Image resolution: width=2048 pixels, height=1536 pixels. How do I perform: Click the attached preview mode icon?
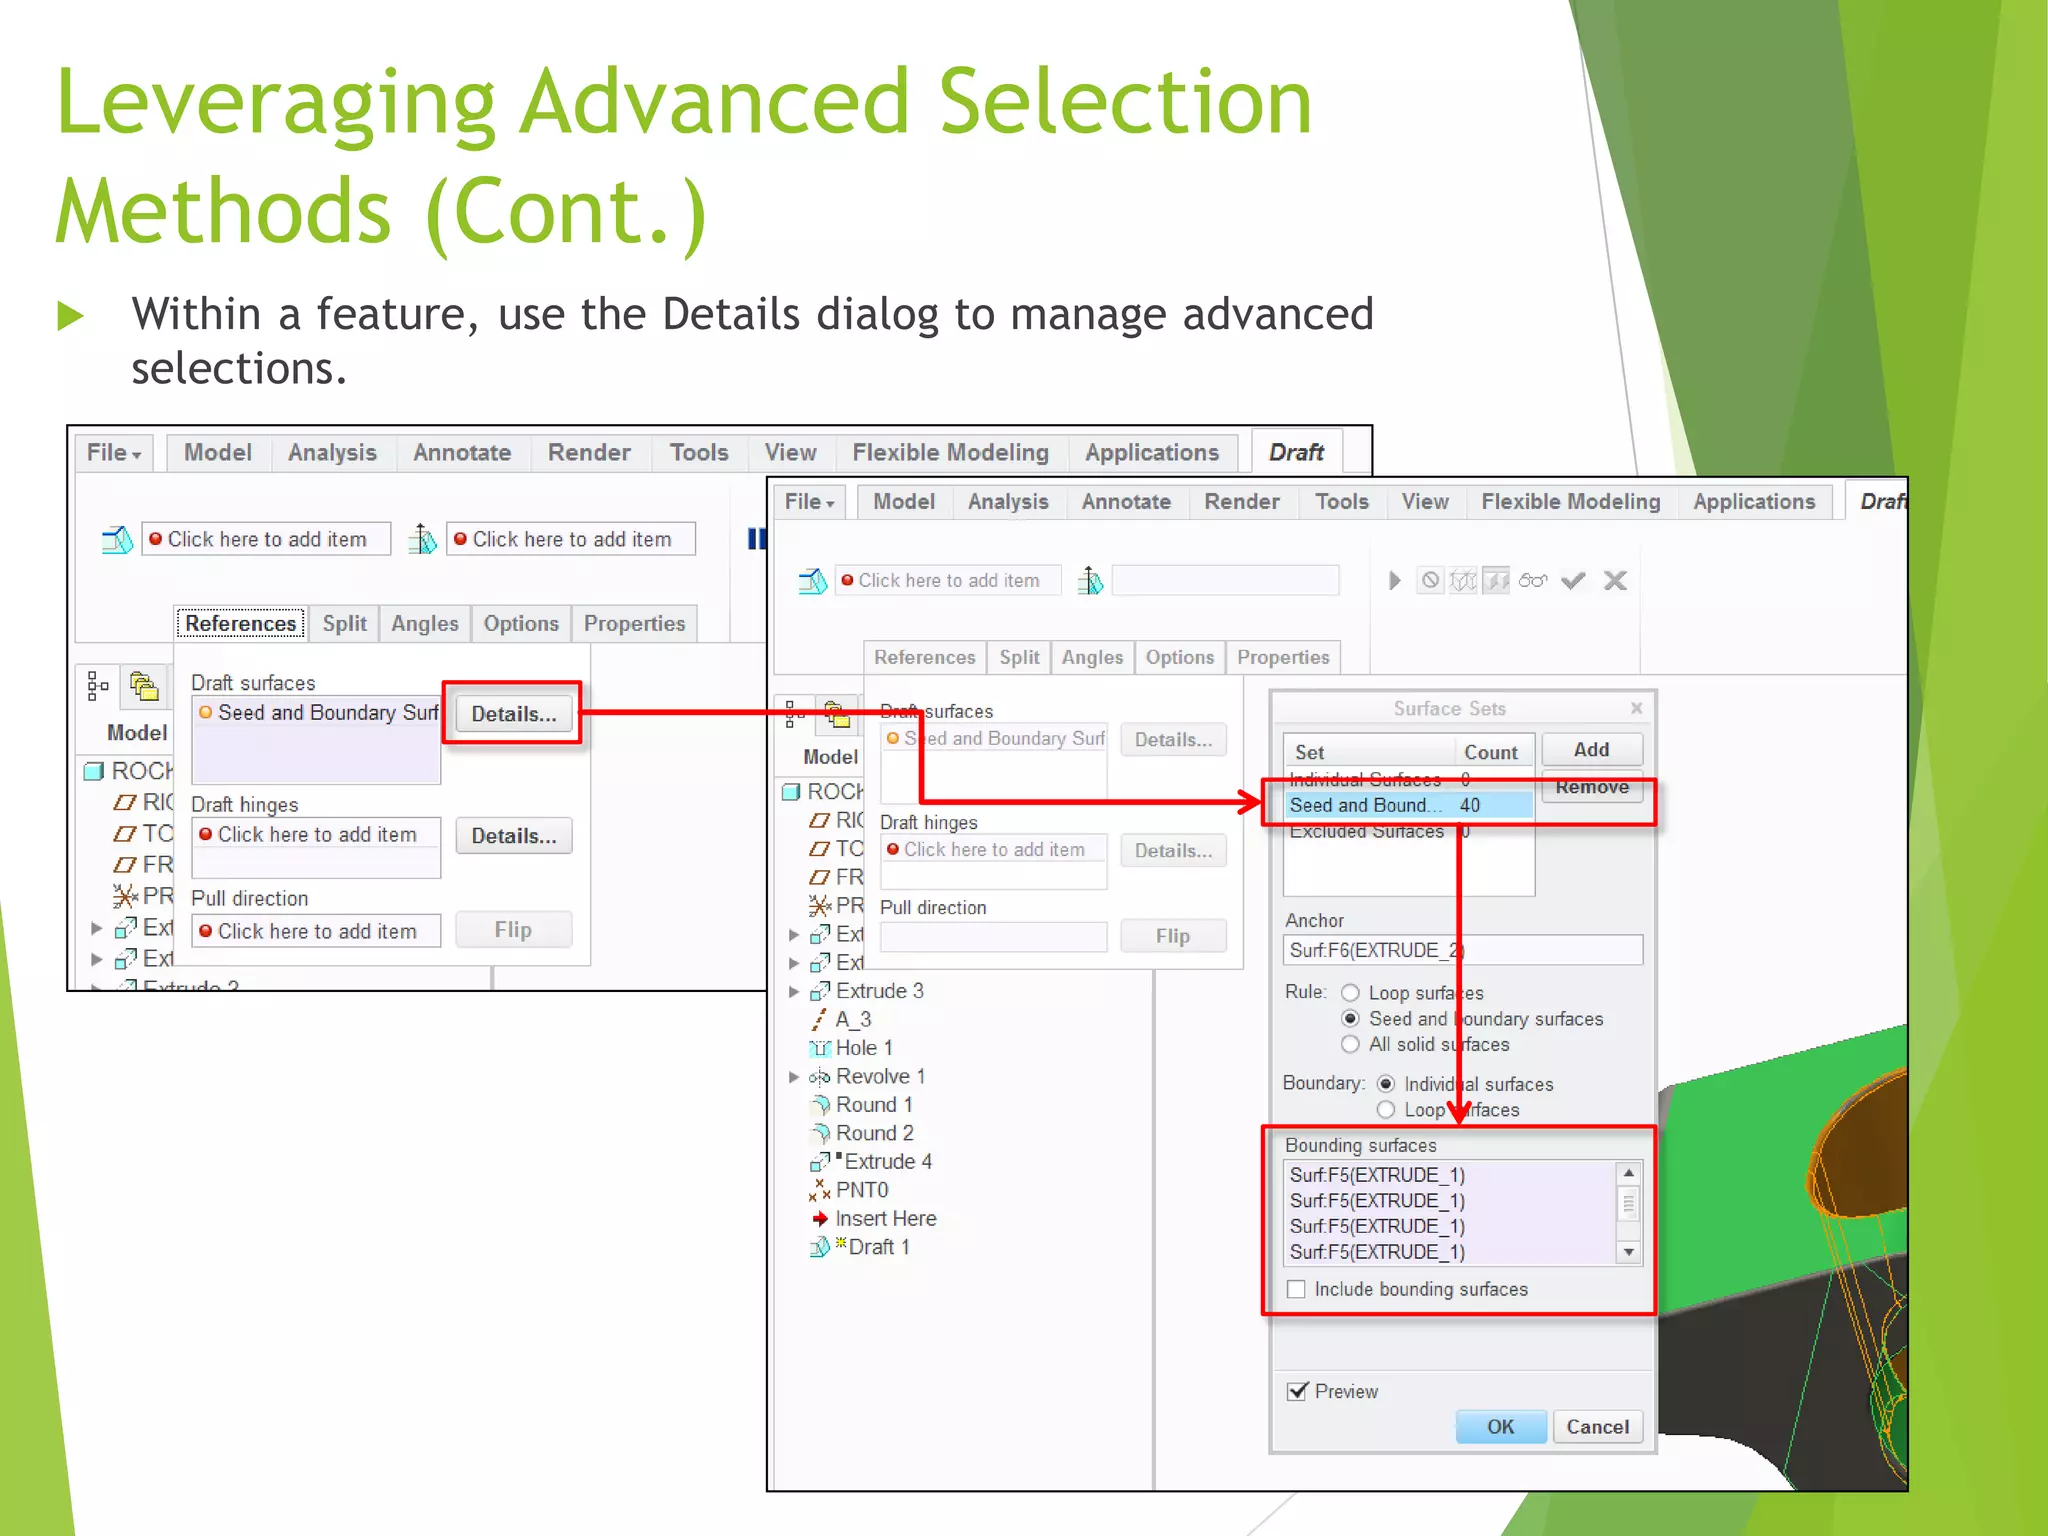(1496, 581)
